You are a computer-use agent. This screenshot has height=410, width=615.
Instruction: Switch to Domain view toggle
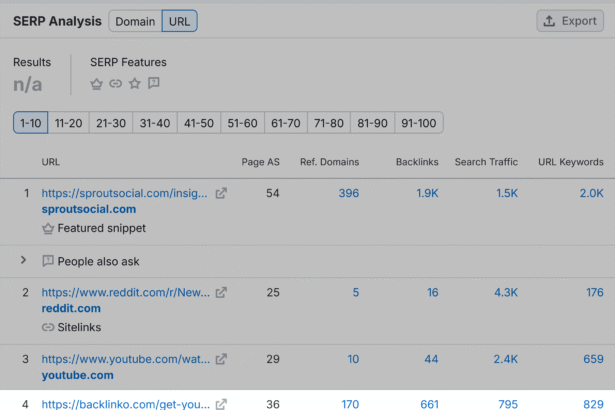point(134,21)
